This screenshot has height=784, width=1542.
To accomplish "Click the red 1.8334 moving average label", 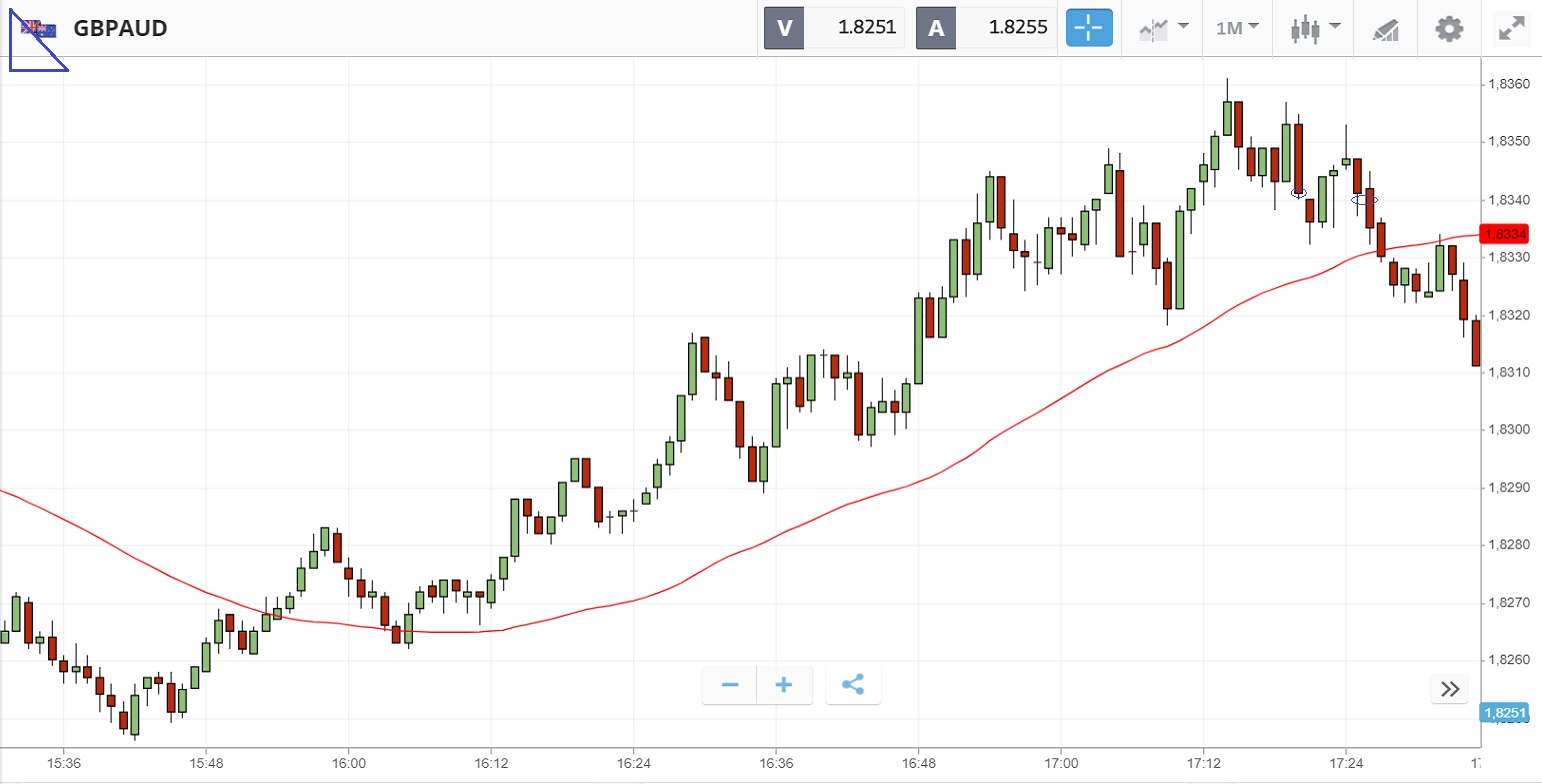I will 1506,235.
